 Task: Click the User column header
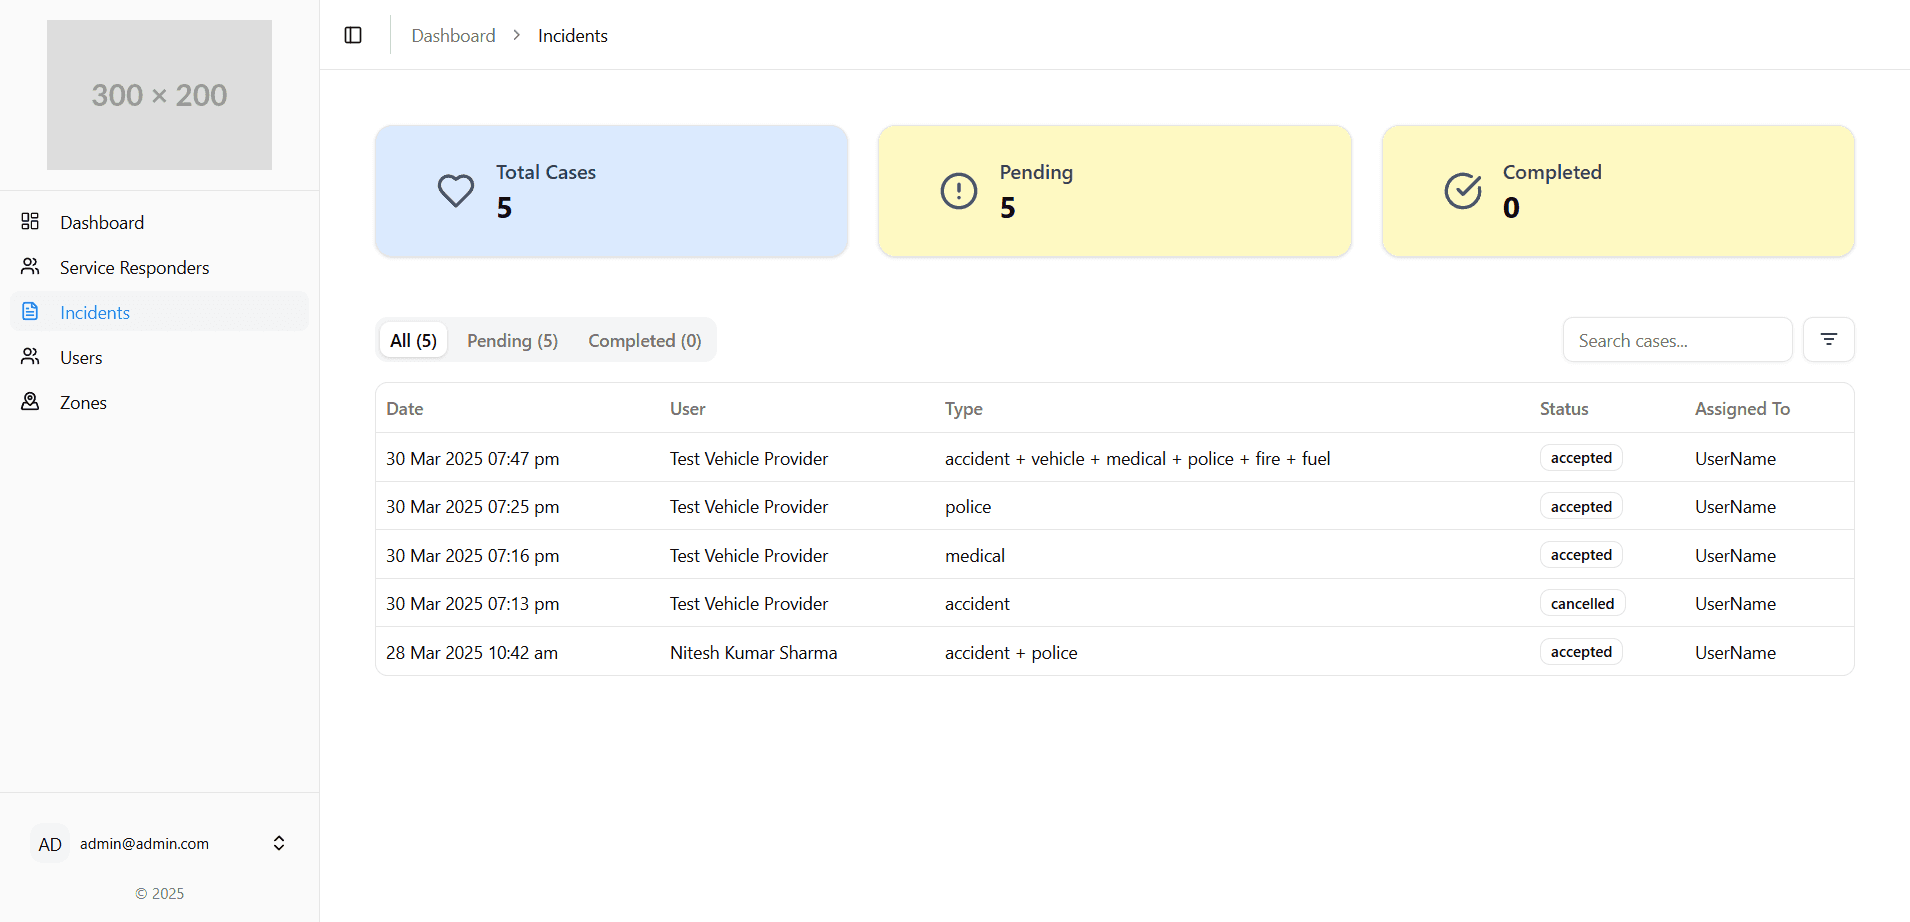[687, 408]
